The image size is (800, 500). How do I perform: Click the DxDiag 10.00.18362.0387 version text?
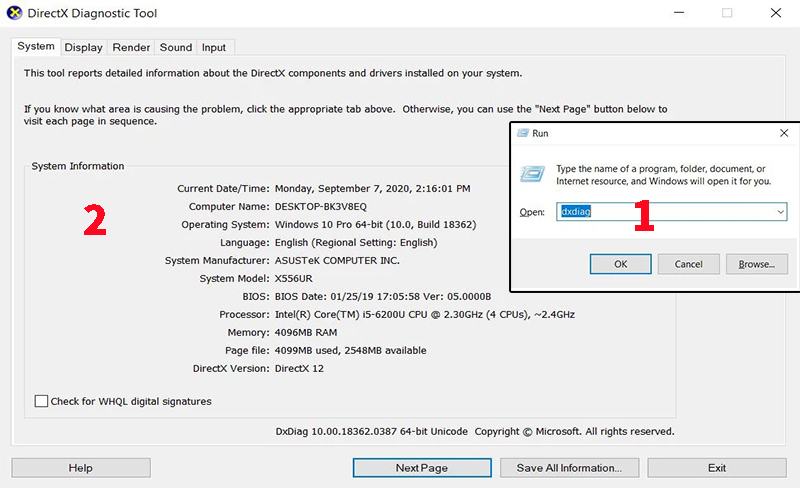pyautogui.click(x=371, y=432)
